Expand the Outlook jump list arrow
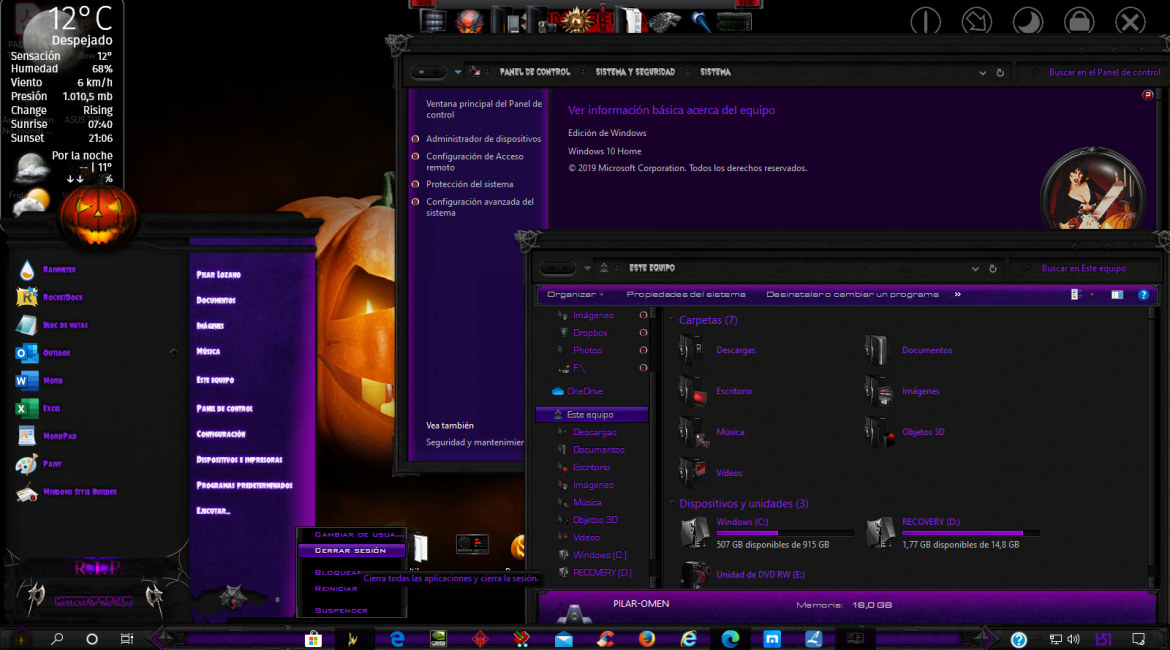The width and height of the screenshot is (1170, 650). click(174, 352)
